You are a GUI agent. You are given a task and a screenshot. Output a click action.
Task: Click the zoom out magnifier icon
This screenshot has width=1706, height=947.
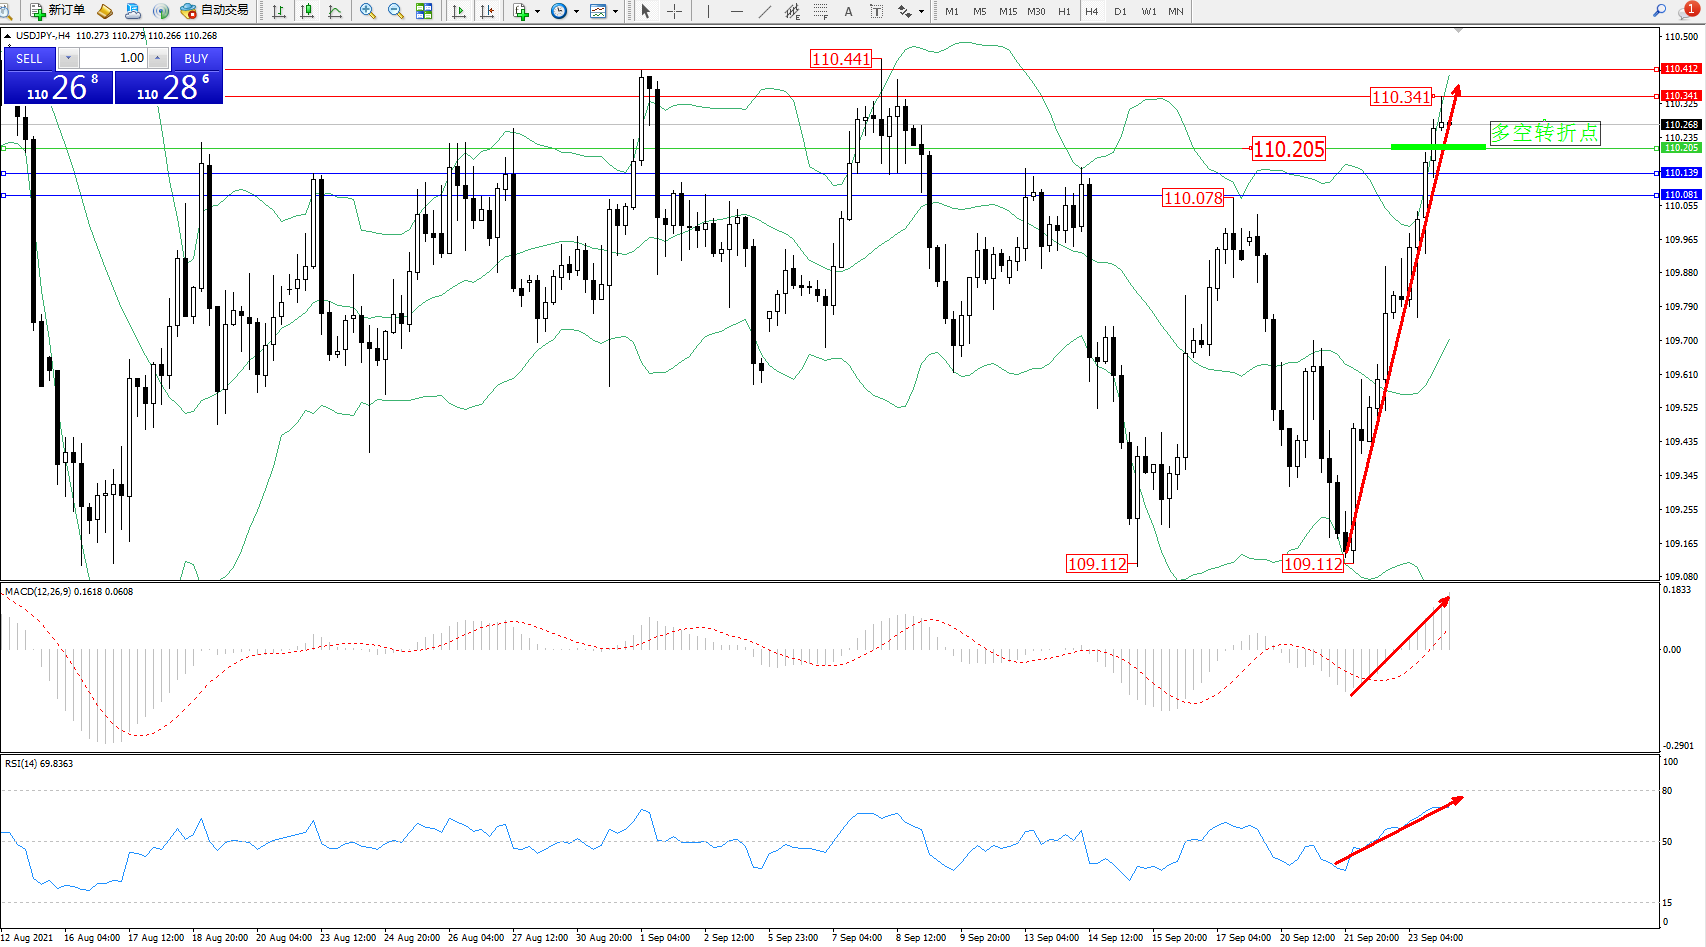click(396, 11)
